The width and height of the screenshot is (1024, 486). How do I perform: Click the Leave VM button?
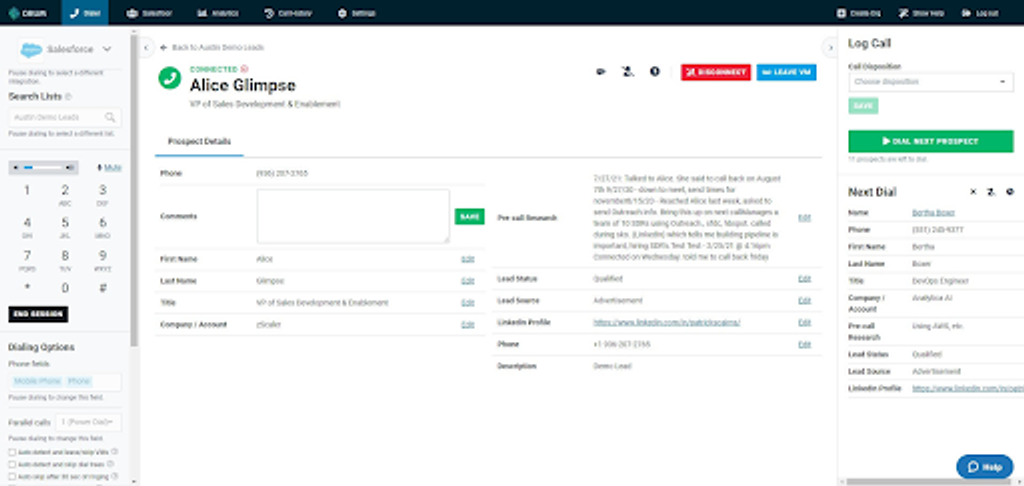pyautogui.click(x=786, y=72)
